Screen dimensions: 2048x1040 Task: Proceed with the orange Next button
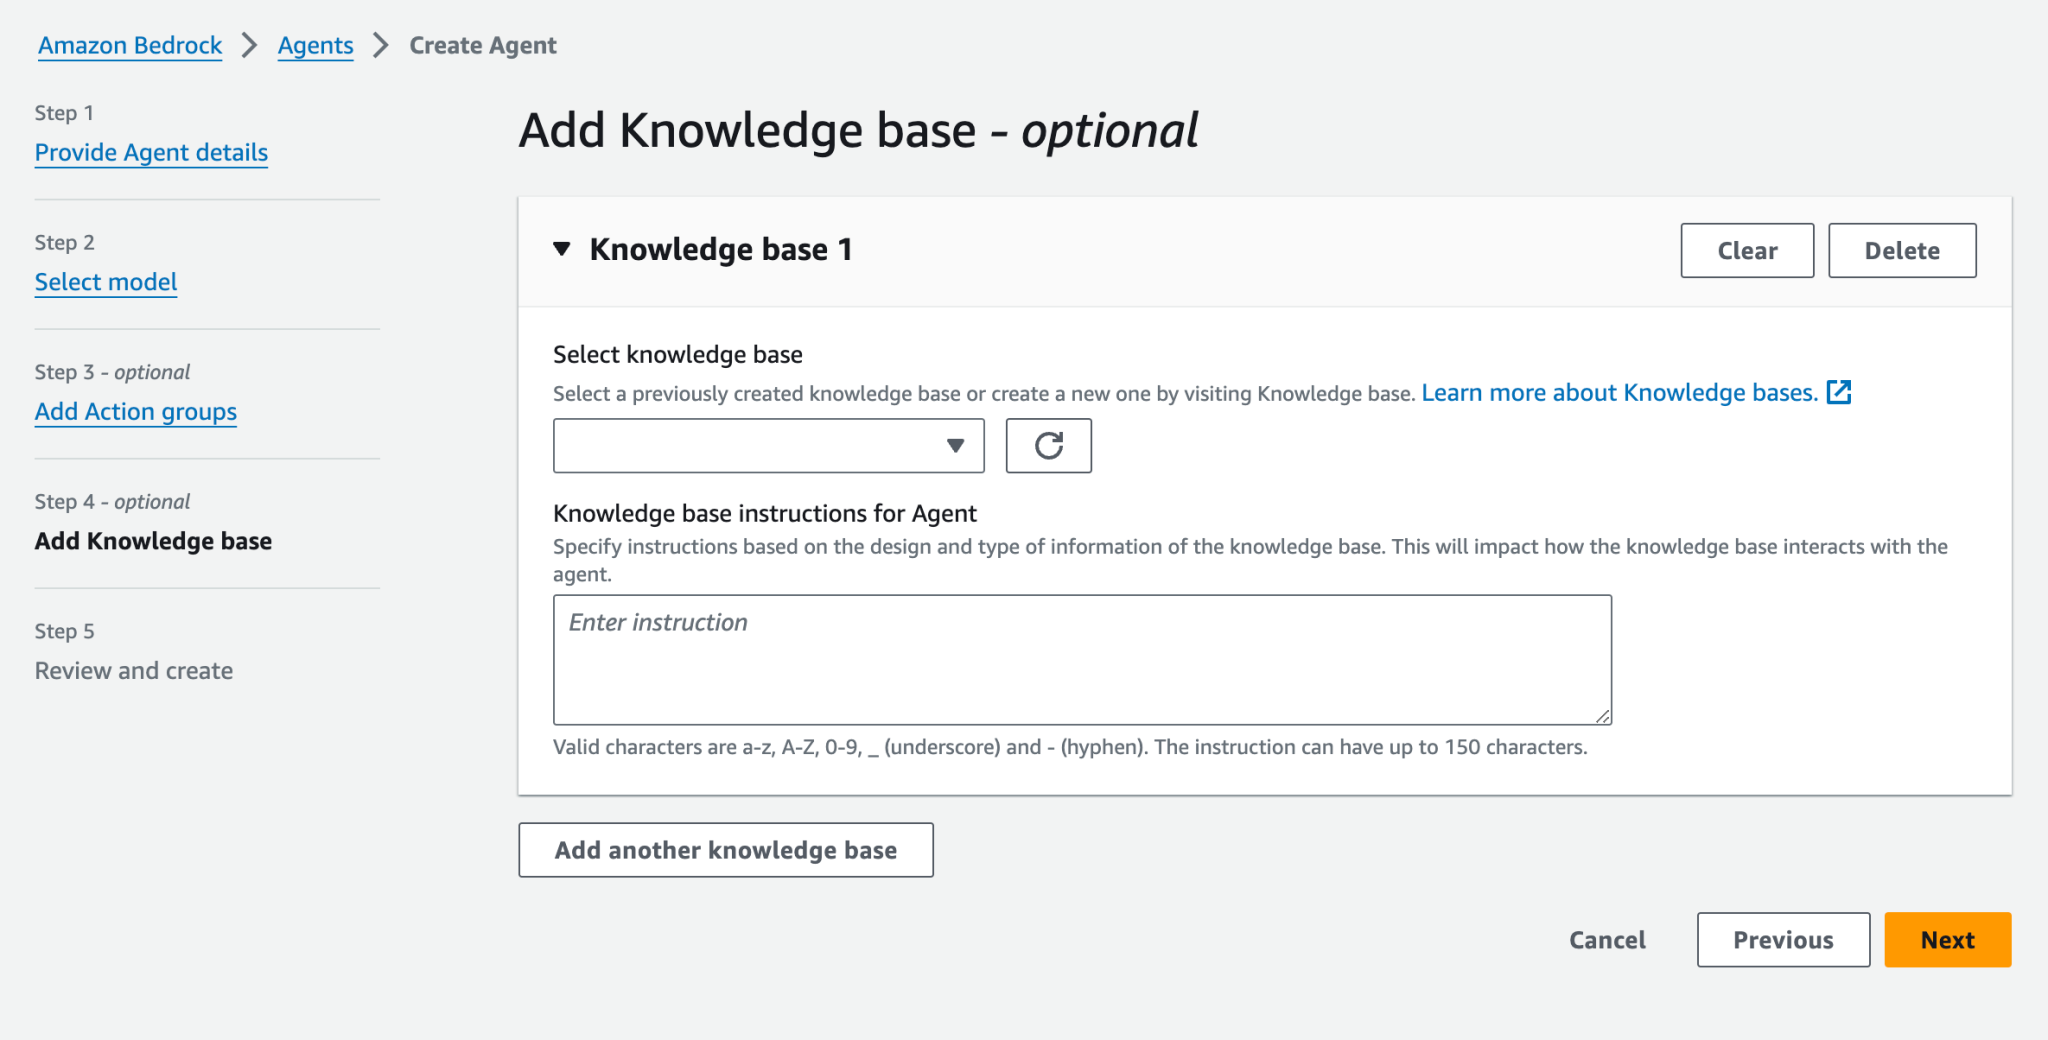[x=1947, y=940]
